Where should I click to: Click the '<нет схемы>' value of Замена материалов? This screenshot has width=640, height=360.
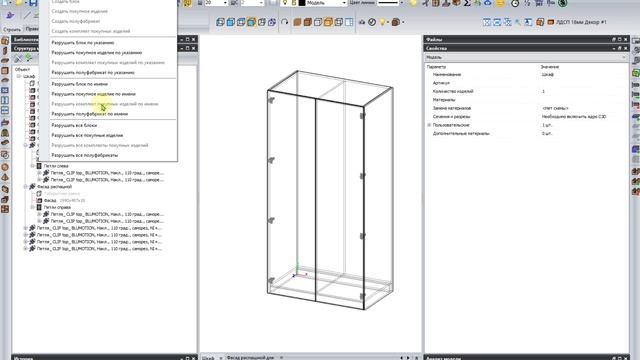(555, 108)
